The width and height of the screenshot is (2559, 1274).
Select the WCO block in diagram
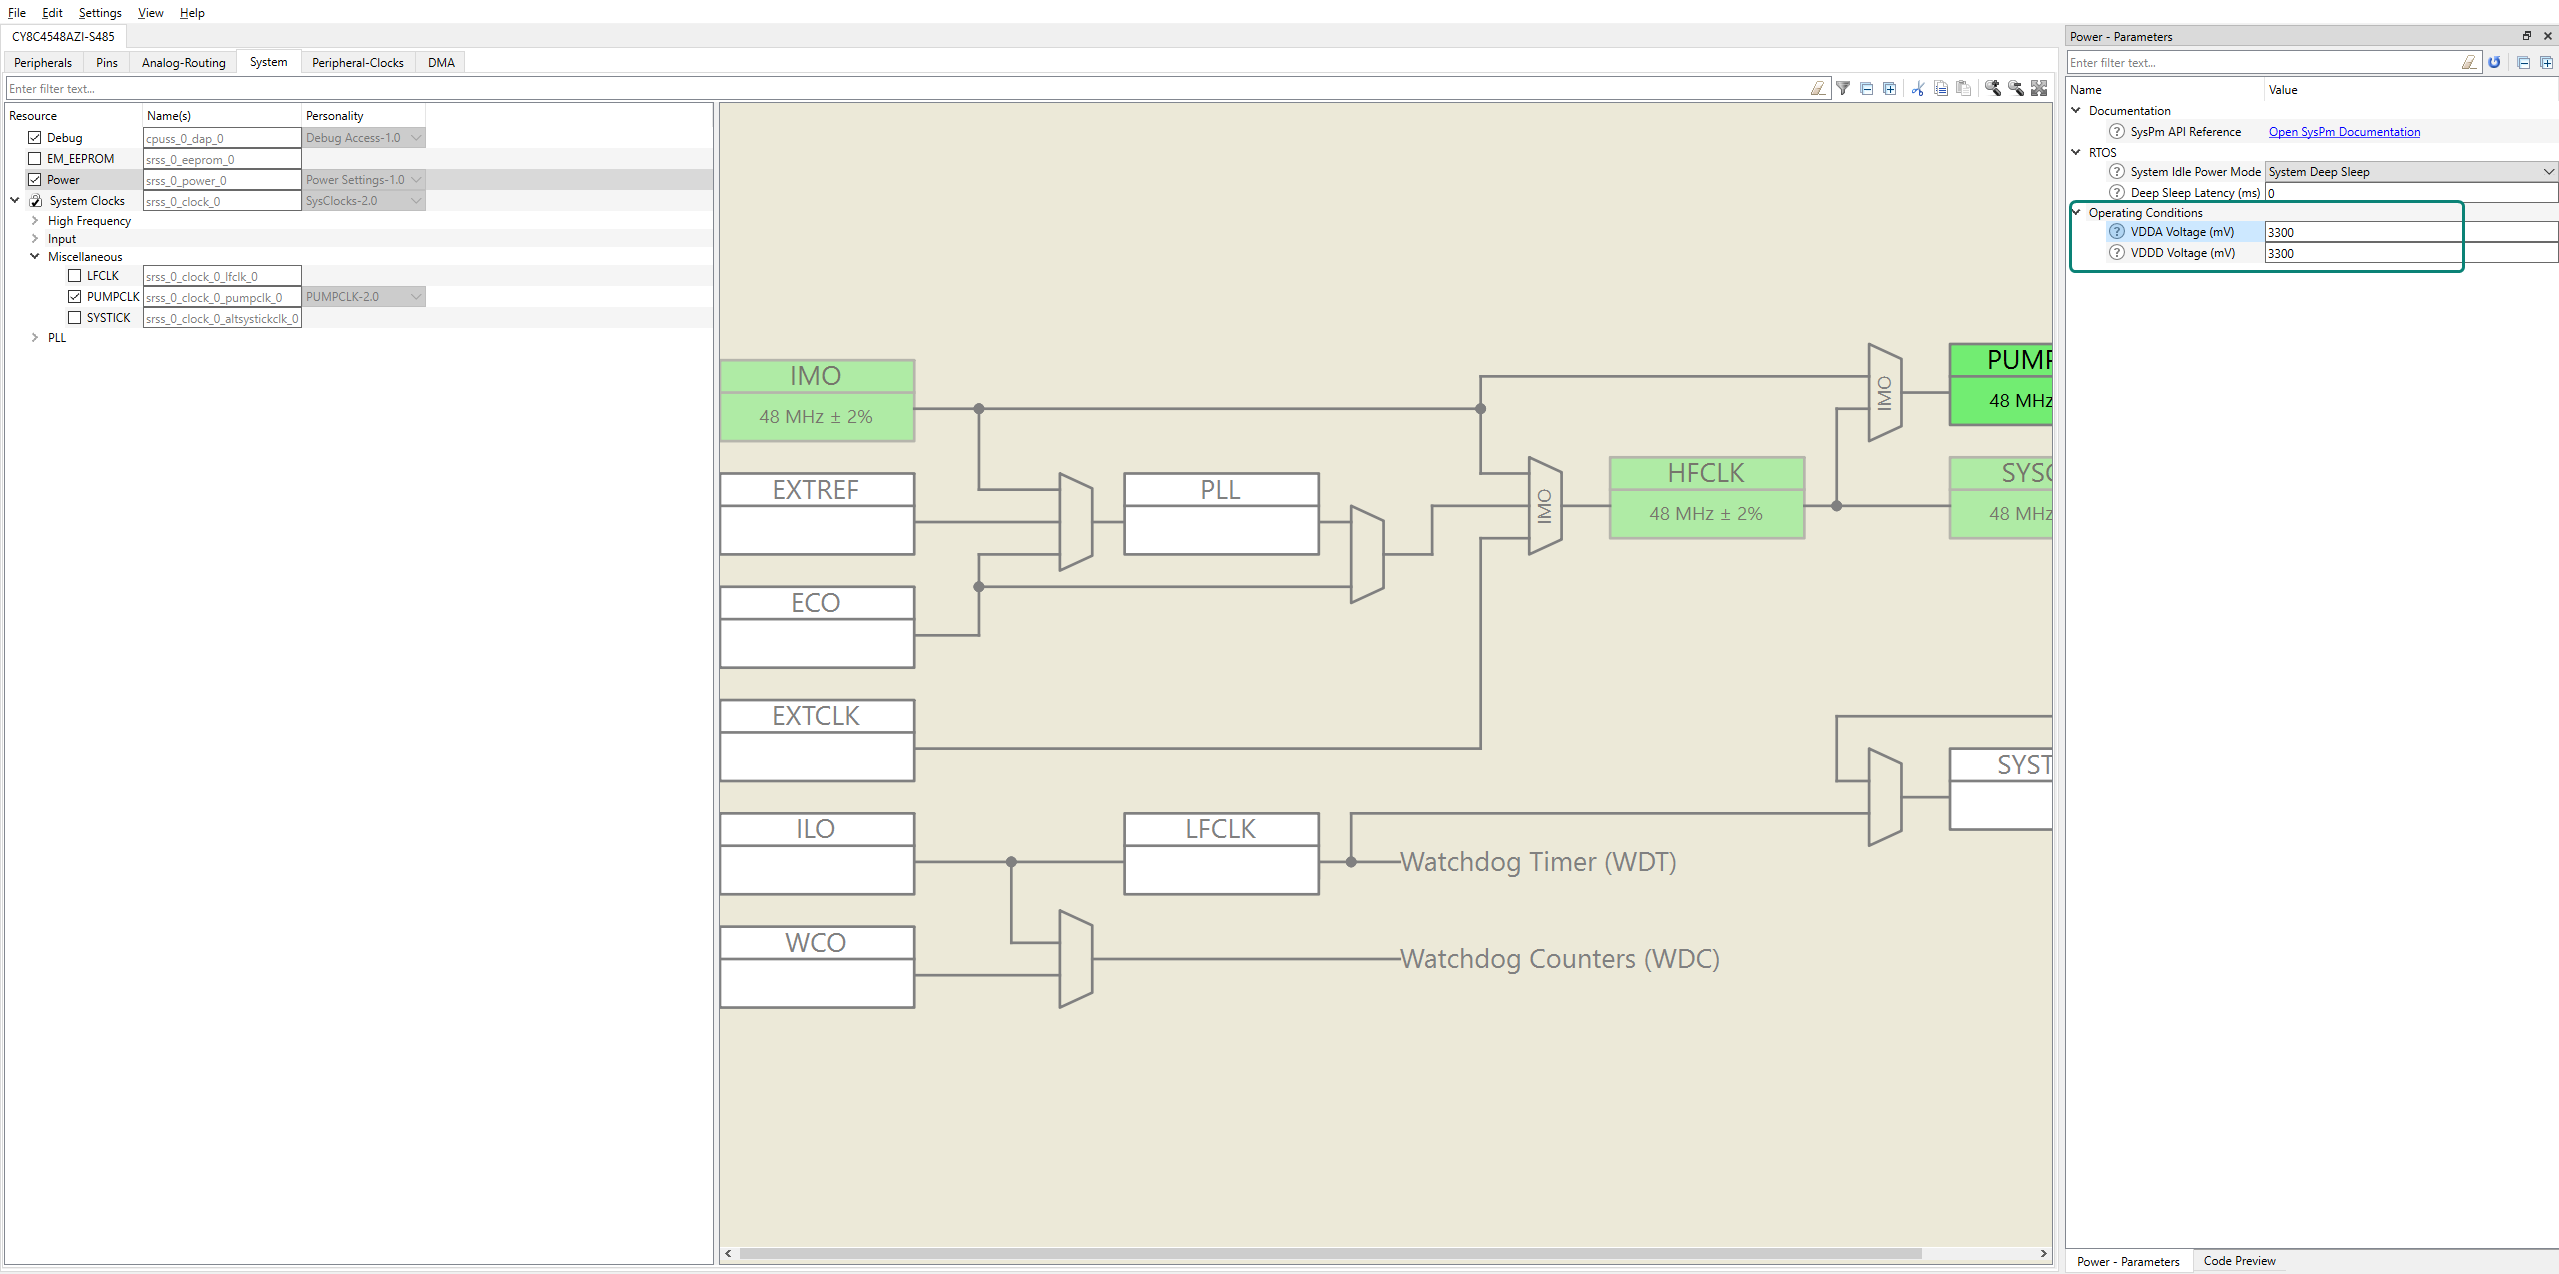pos(817,967)
